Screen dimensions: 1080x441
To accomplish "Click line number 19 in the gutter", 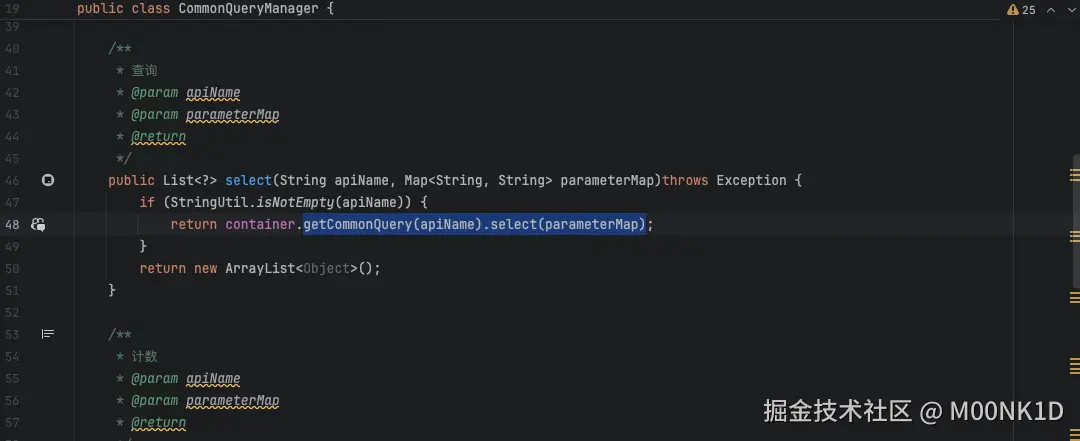I will (x=12, y=9).
